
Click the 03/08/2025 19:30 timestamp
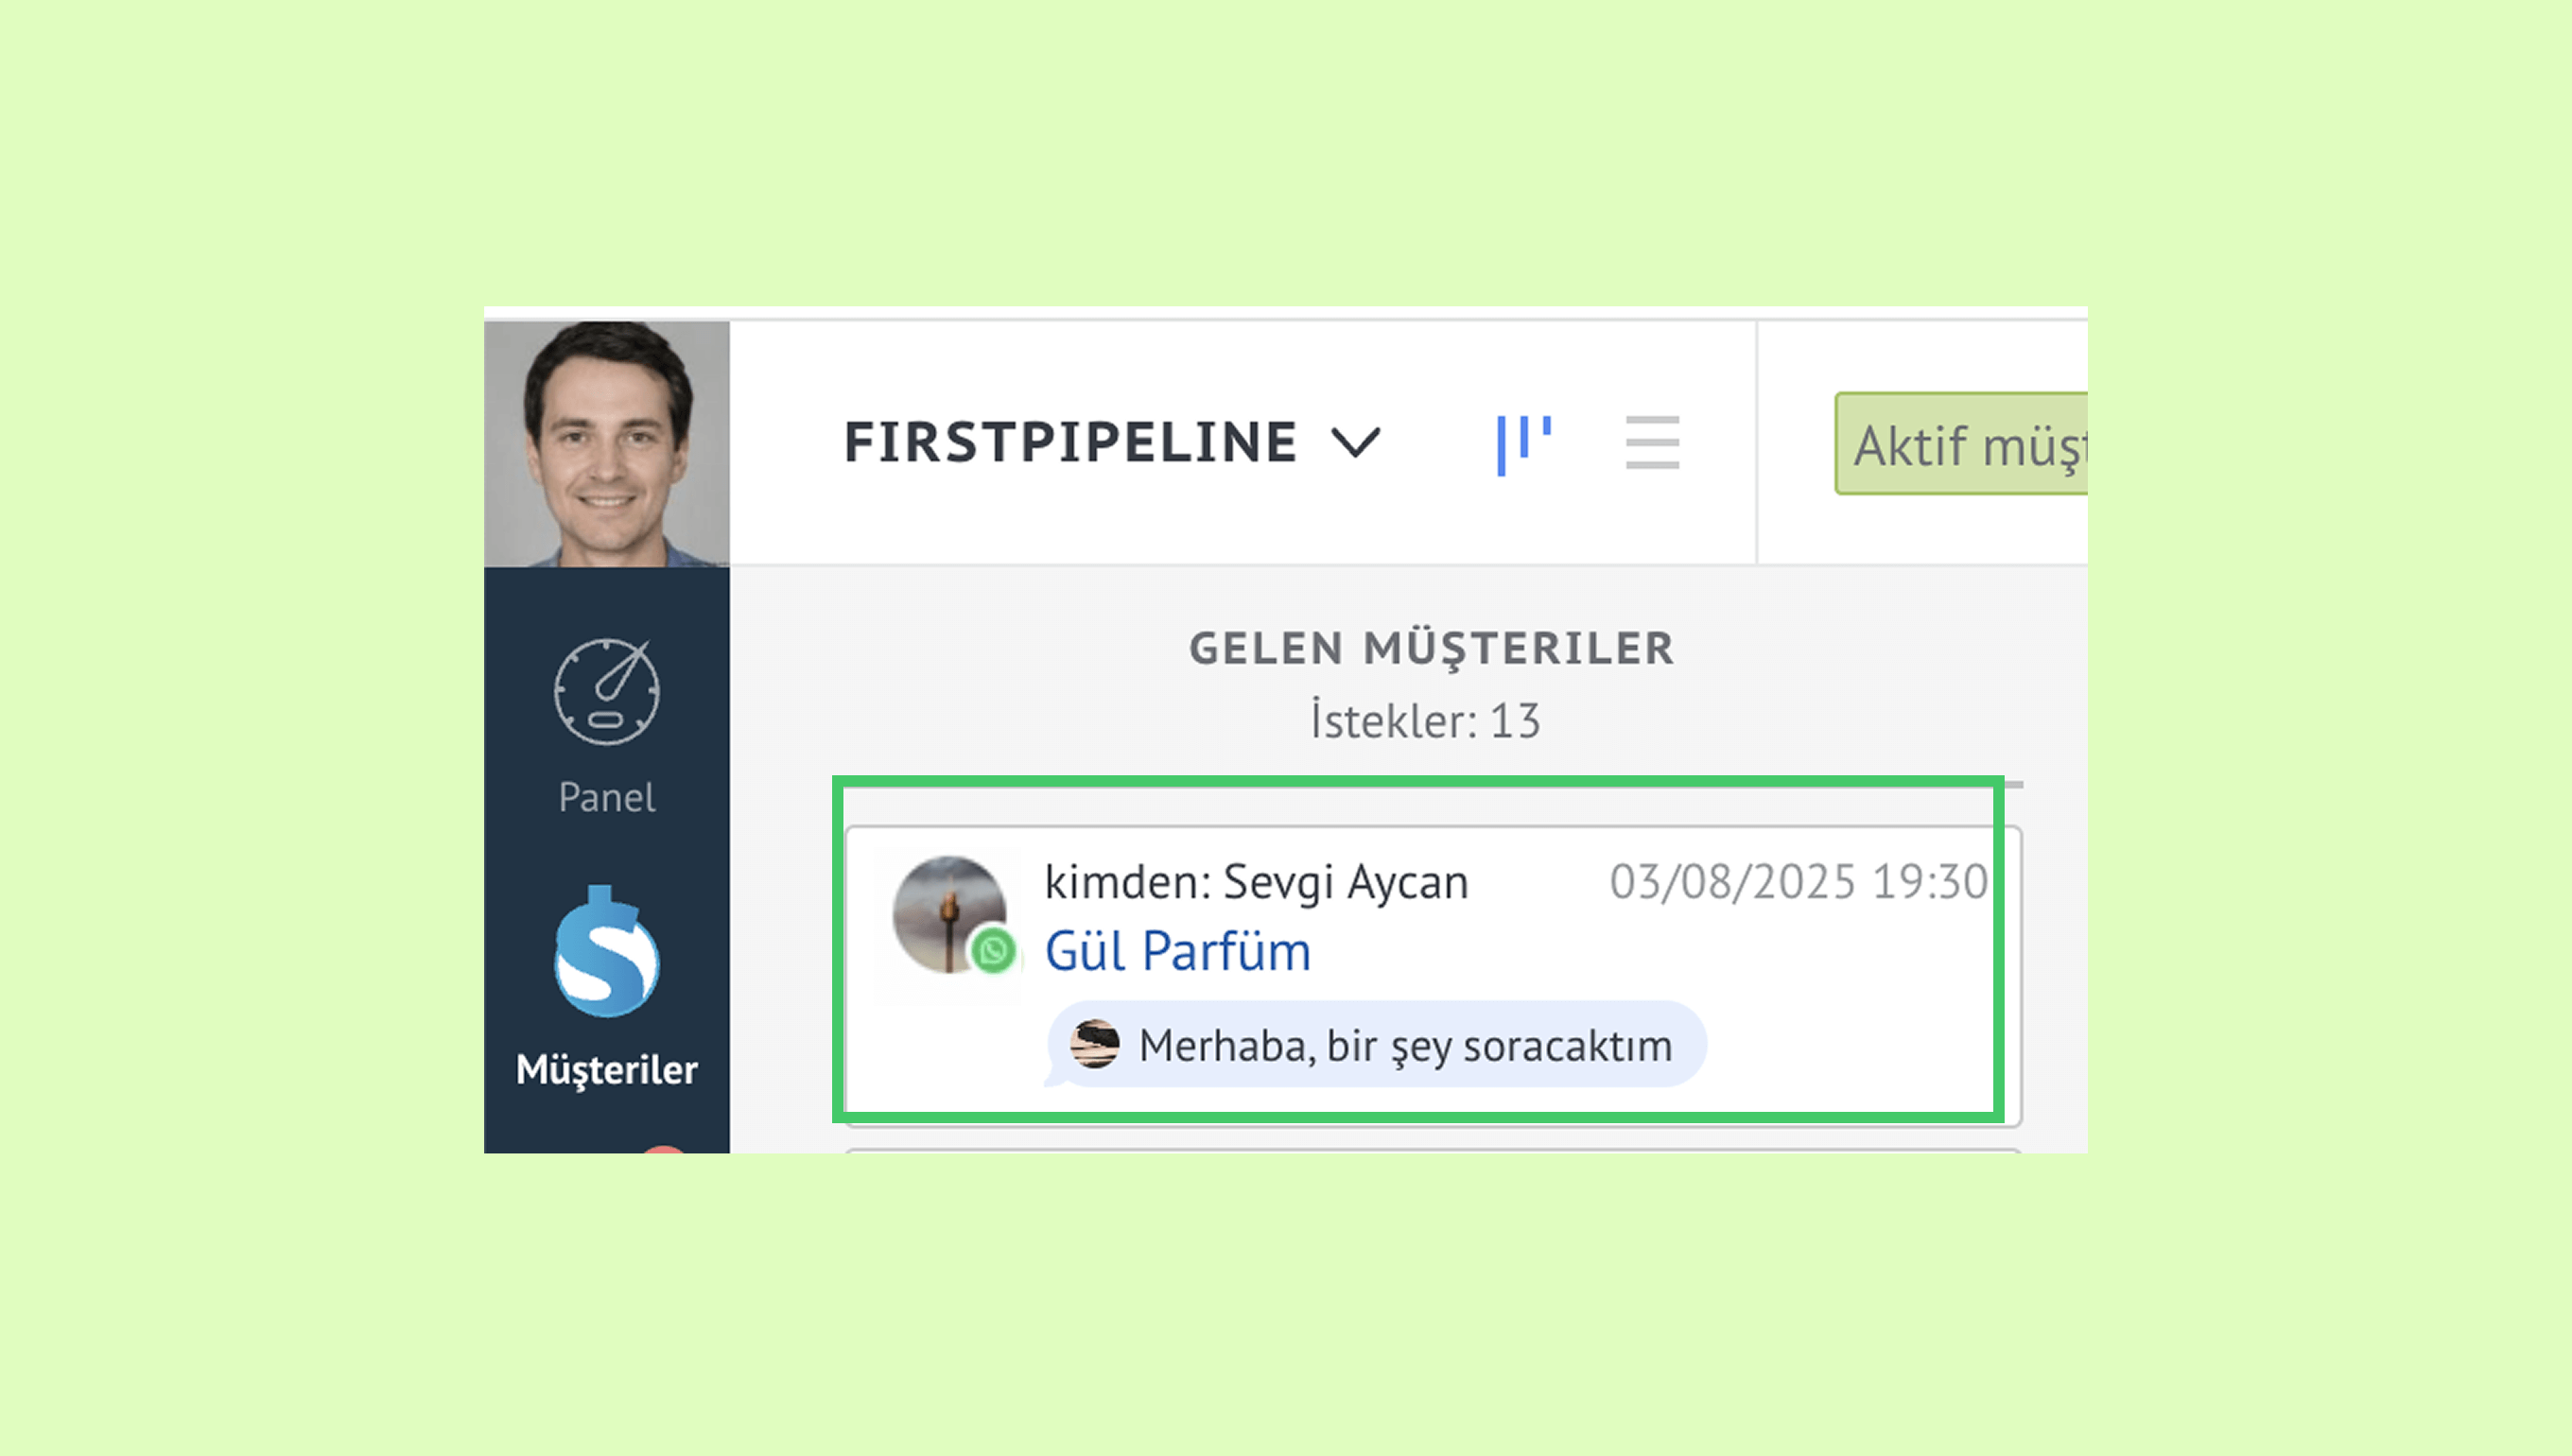(1798, 882)
